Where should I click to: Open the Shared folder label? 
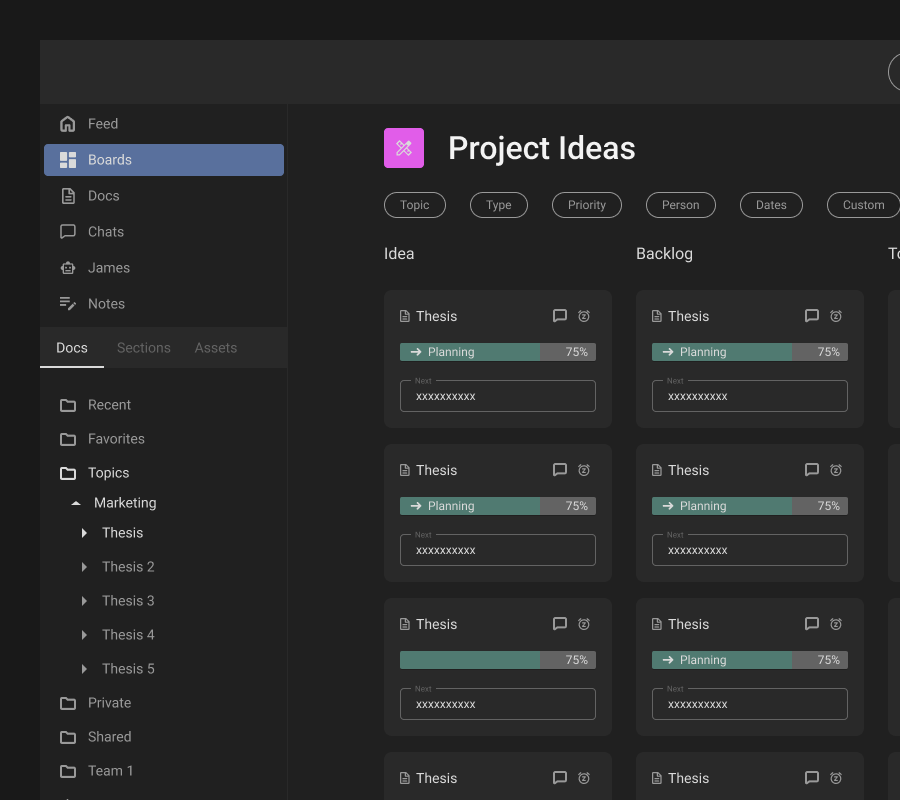pos(110,737)
